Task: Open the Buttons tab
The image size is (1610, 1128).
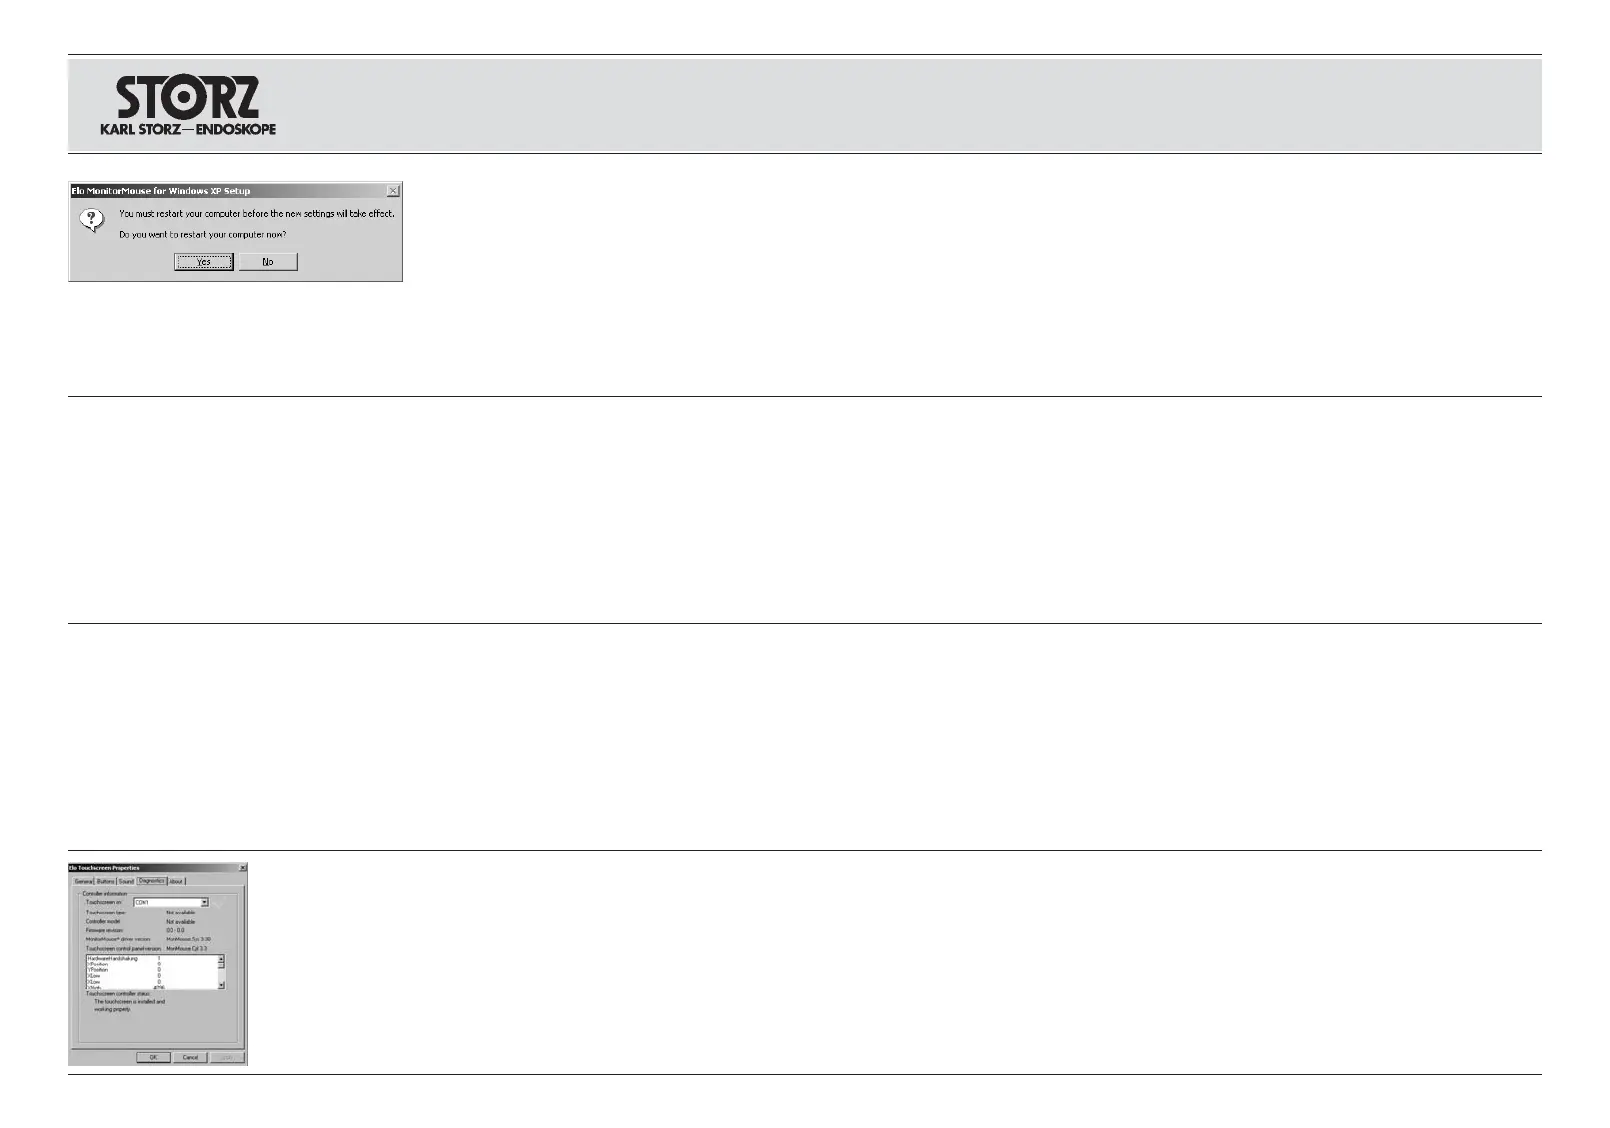Action: pyautogui.click(x=105, y=881)
